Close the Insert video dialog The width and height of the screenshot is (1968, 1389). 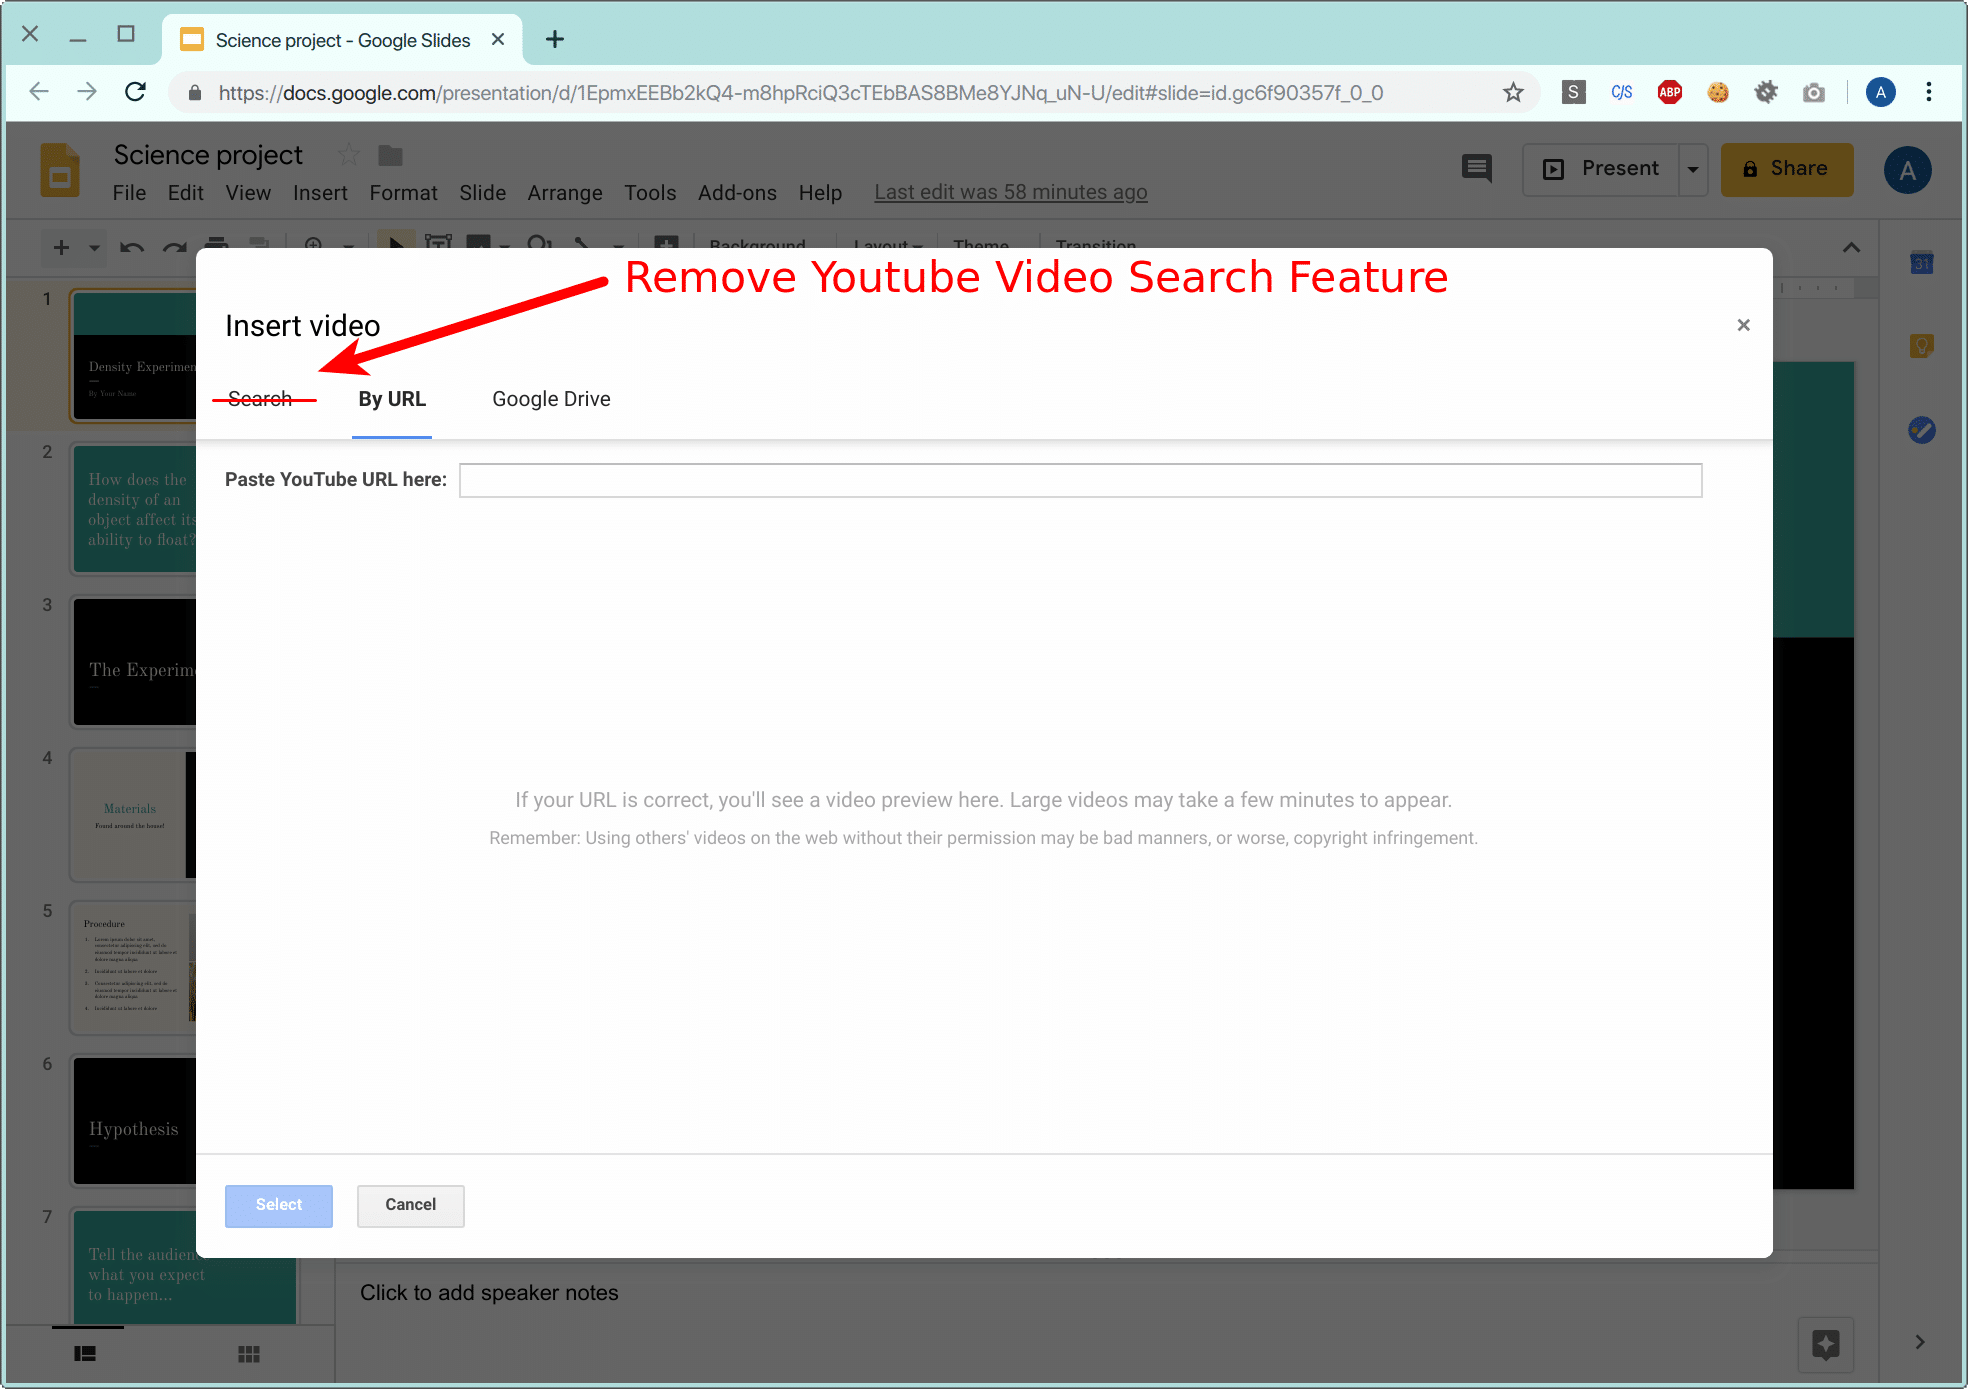click(x=1743, y=325)
